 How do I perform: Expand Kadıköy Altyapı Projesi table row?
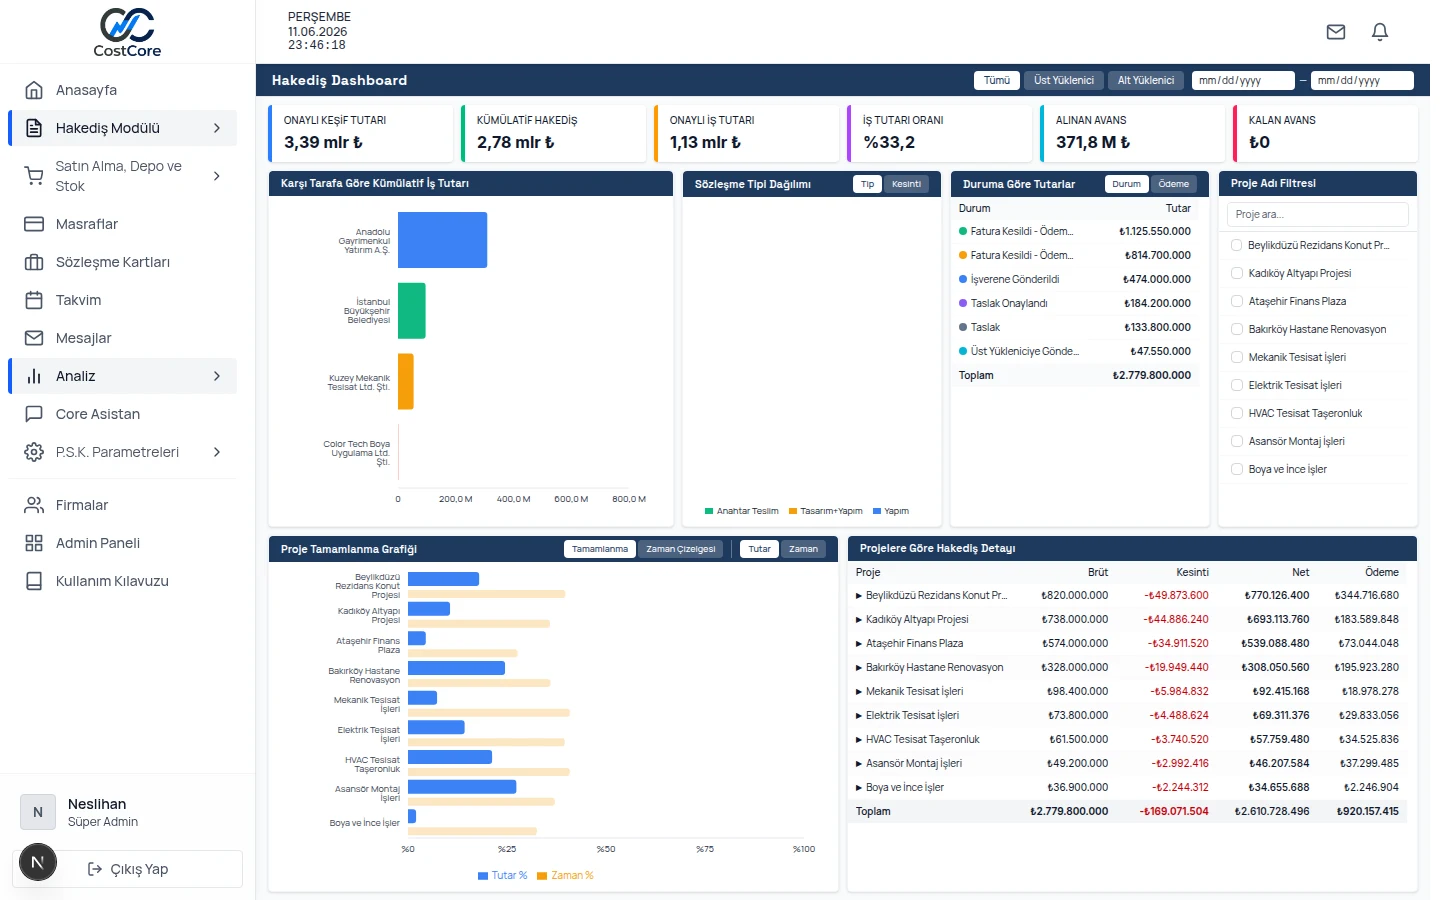(859, 619)
